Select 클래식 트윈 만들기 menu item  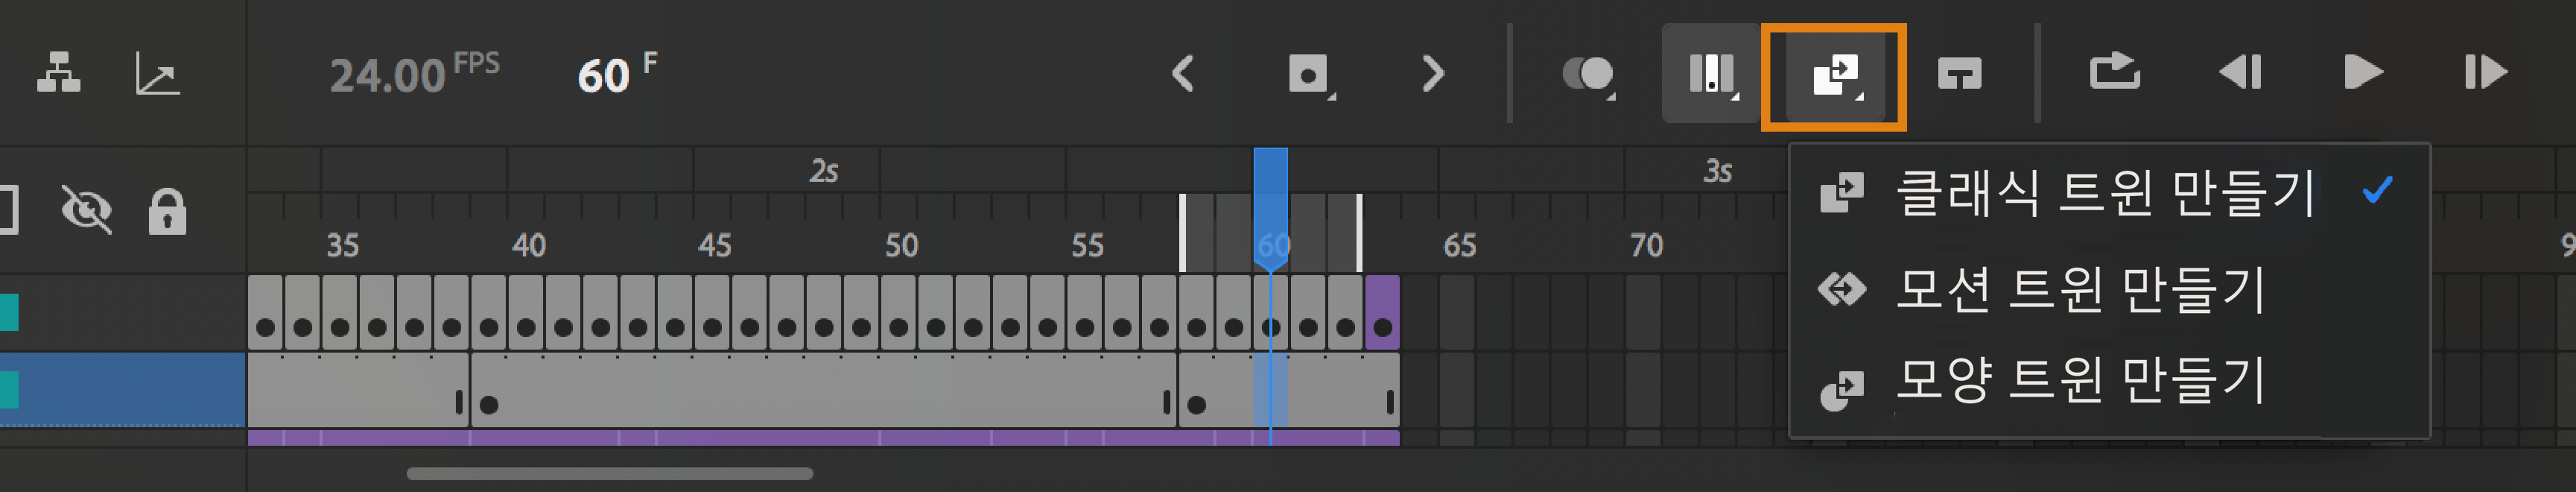[2105, 192]
